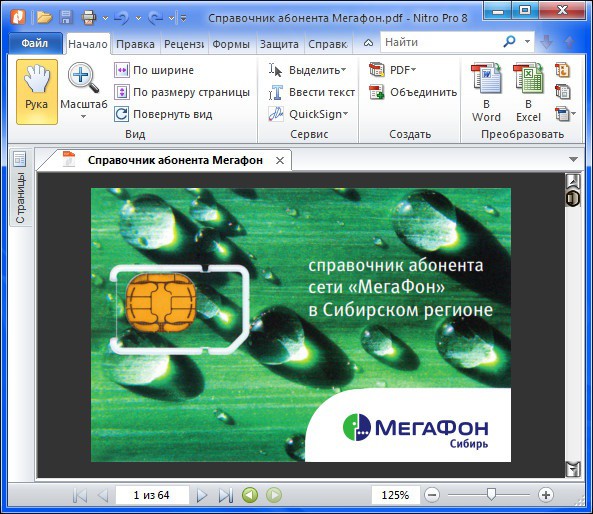Open QuickSign dropdown
This screenshot has width=593, height=514.
[x=345, y=114]
